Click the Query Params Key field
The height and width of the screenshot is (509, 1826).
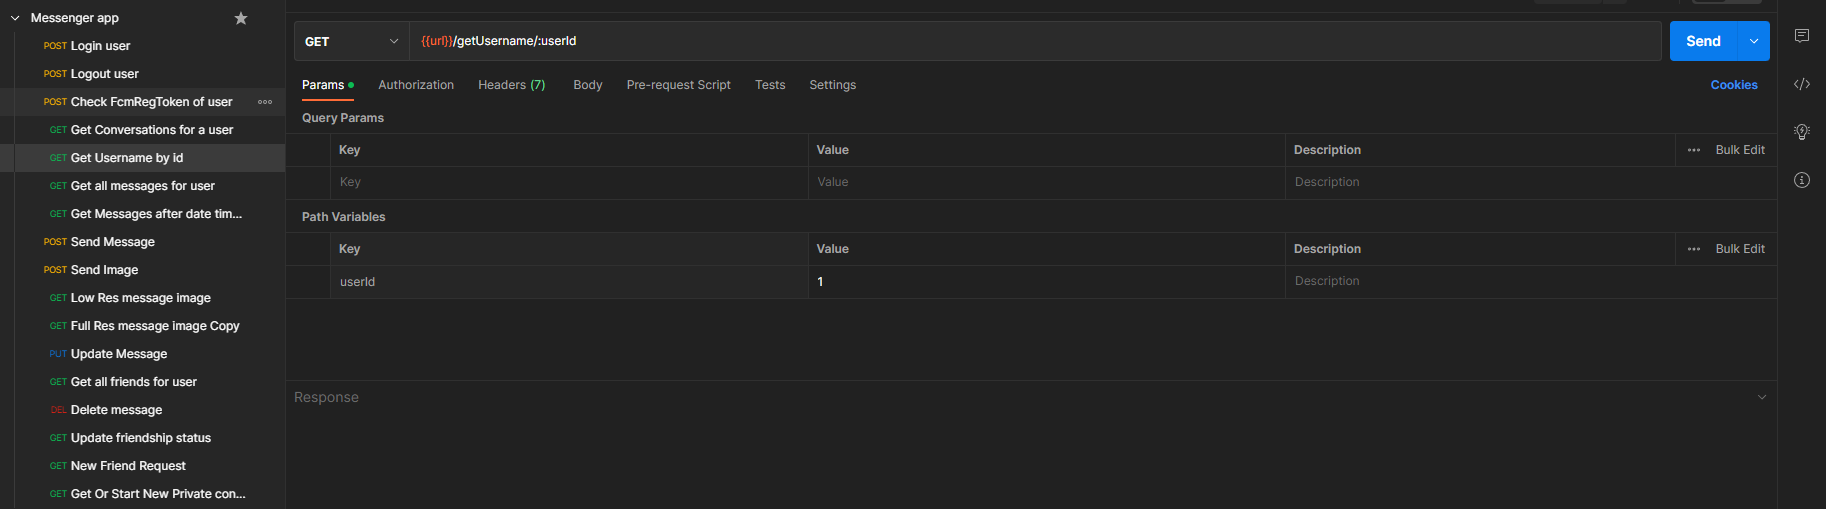tap(569, 182)
